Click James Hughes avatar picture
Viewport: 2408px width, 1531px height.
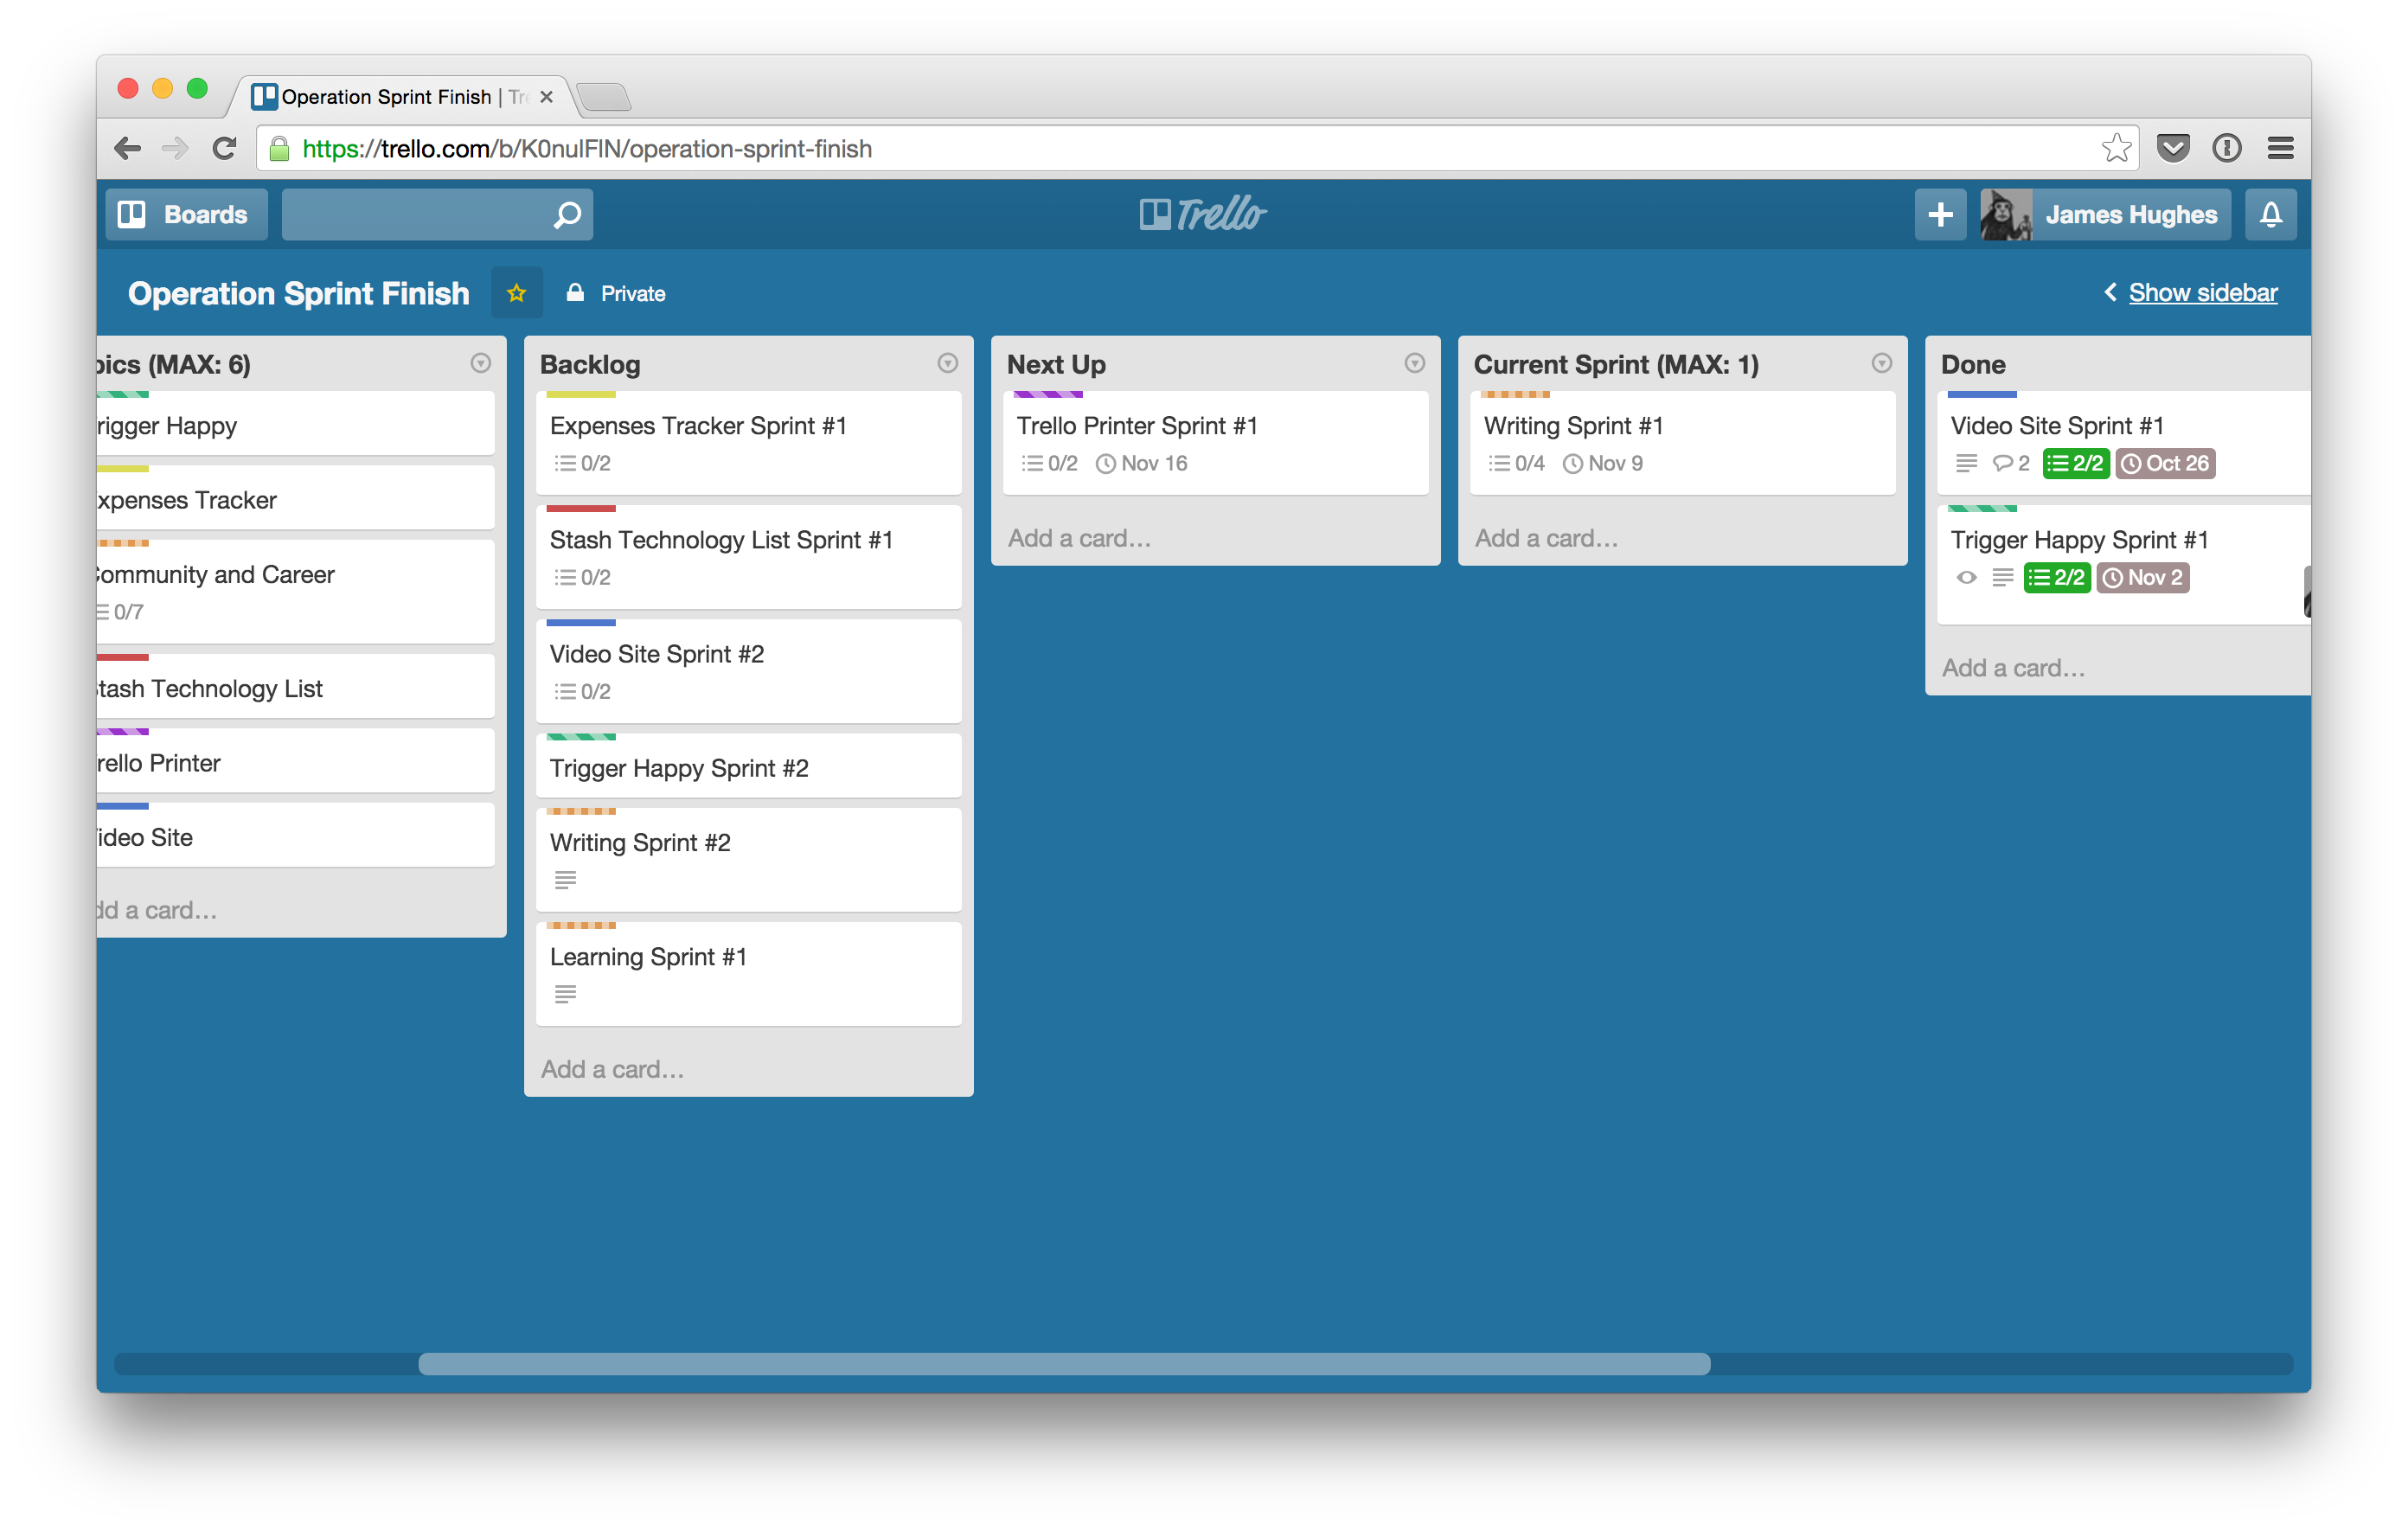pos(2005,214)
